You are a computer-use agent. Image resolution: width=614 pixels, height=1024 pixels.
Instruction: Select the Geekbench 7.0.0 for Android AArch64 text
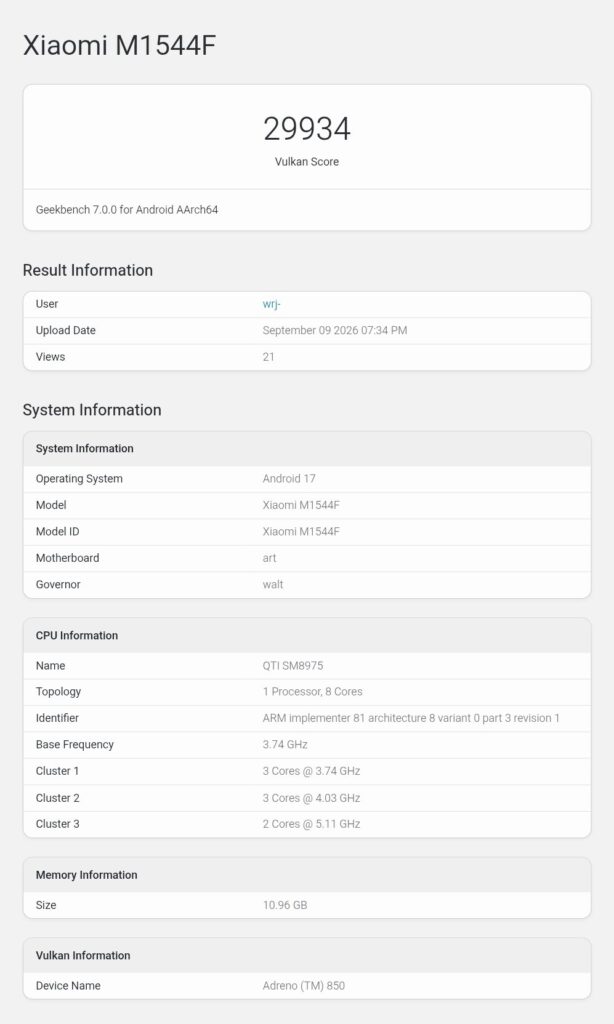(x=127, y=210)
